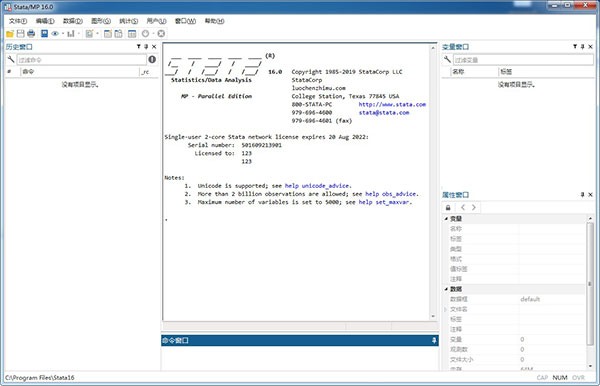Click the 名称 column header in variables
Viewport: 600px width, 386px height.
[x=474, y=72]
